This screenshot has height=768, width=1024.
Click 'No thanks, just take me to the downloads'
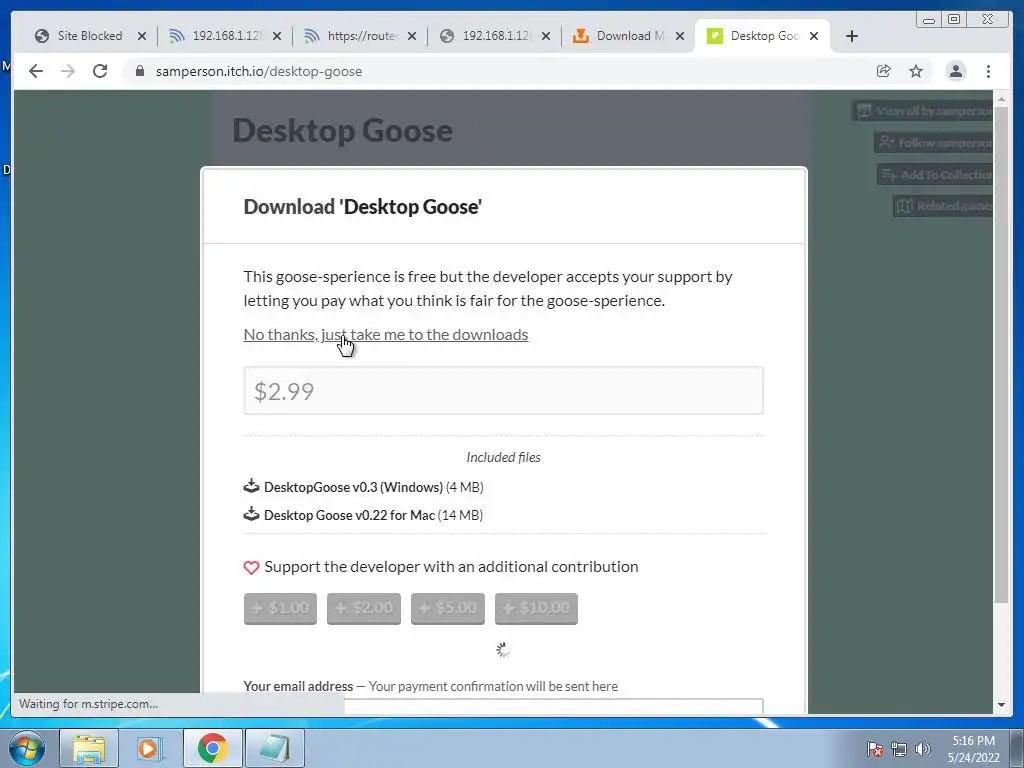tap(385, 334)
